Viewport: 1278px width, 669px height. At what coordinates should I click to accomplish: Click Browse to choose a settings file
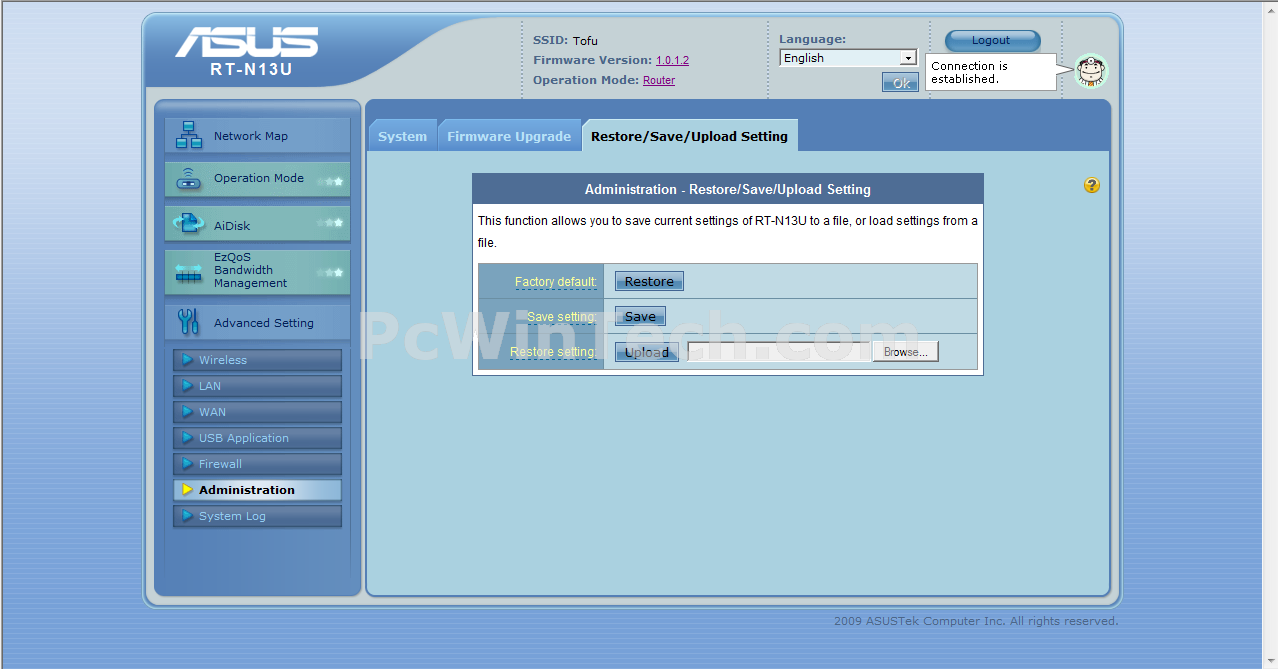tap(906, 352)
